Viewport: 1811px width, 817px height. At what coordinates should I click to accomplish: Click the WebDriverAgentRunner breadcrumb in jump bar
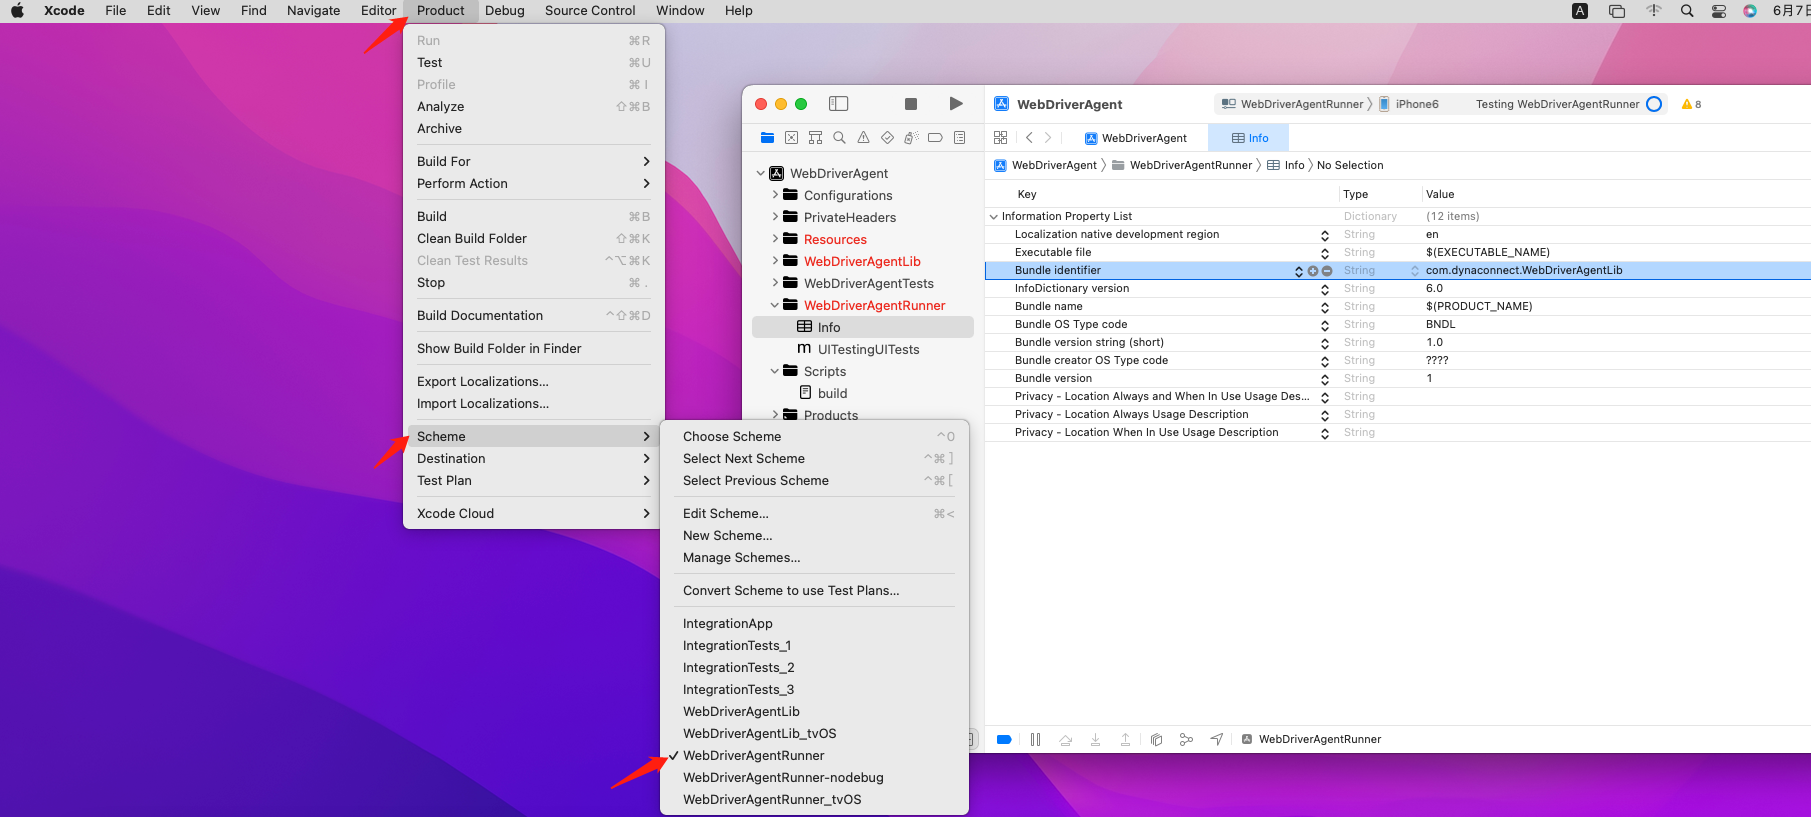coord(1182,166)
